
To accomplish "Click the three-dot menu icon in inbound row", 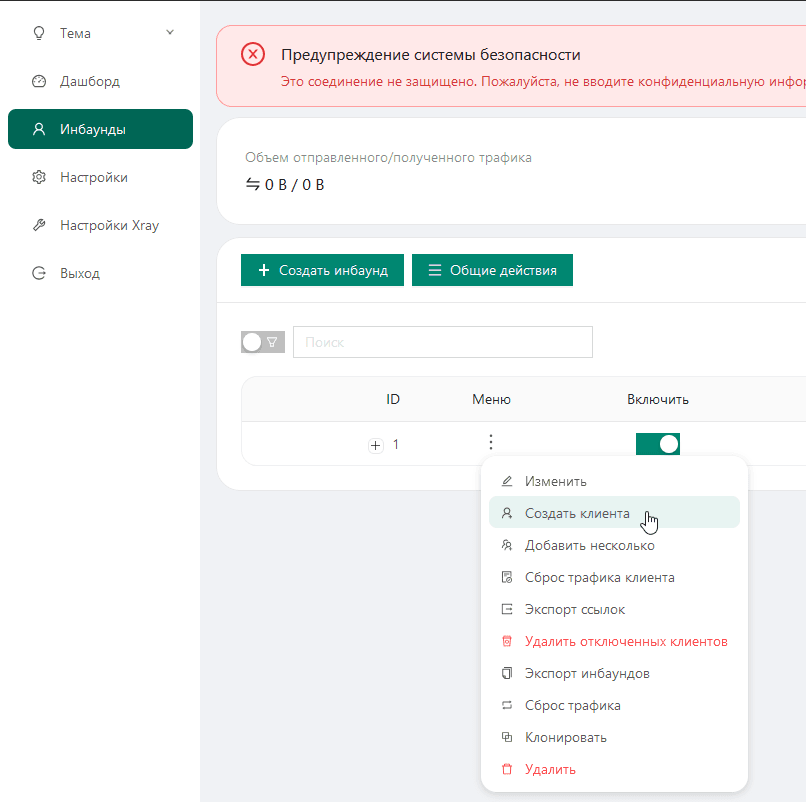I will [x=490, y=443].
